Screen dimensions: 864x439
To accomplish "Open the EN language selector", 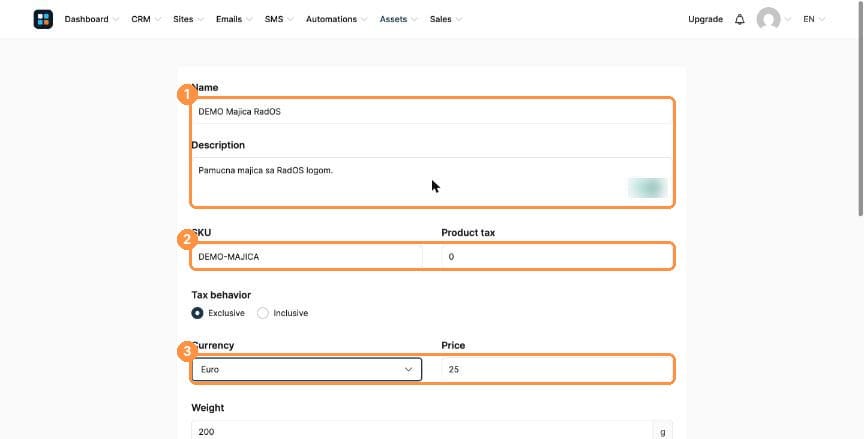I will (x=814, y=19).
